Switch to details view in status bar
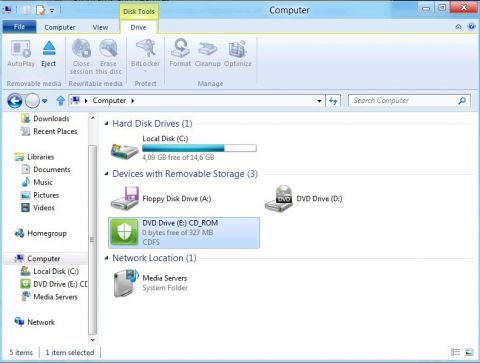Viewport: 480px width, 363px height. [455, 352]
